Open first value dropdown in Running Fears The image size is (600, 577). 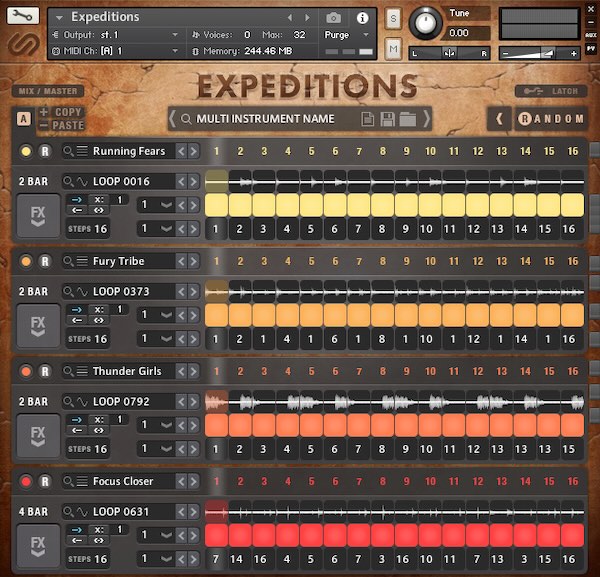click(157, 205)
